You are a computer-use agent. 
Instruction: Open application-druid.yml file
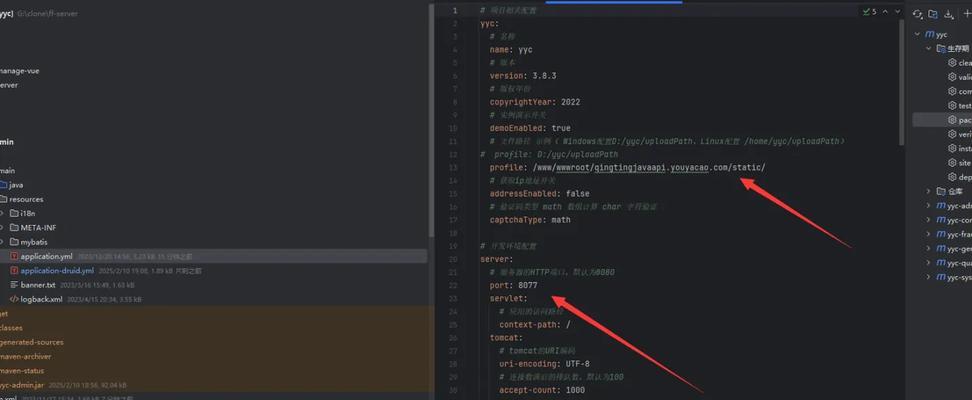(x=56, y=270)
